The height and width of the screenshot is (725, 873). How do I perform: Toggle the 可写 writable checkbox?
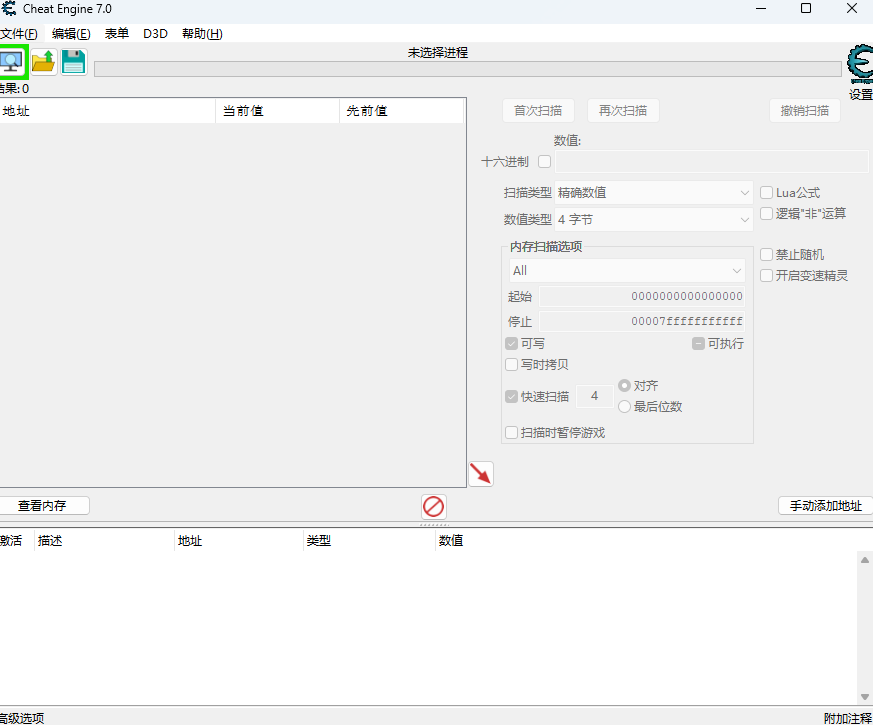tap(511, 344)
